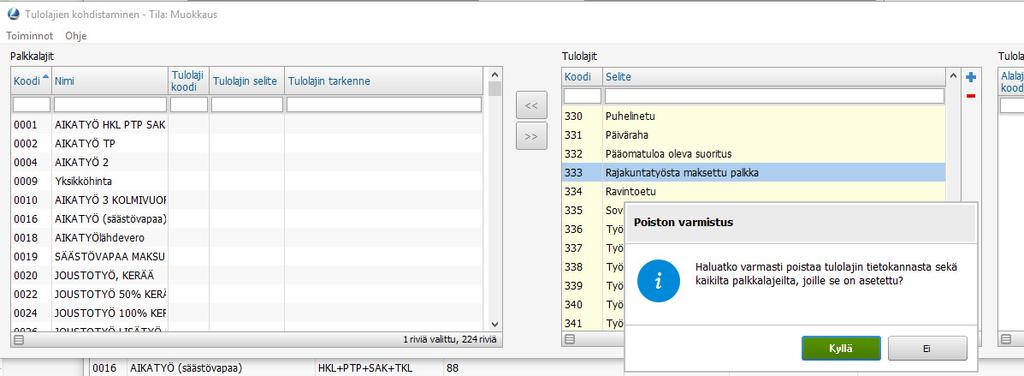This screenshot has height=376, width=1024.
Task: Select row 0004 AIKATYÖ 2
Action: click(248, 162)
